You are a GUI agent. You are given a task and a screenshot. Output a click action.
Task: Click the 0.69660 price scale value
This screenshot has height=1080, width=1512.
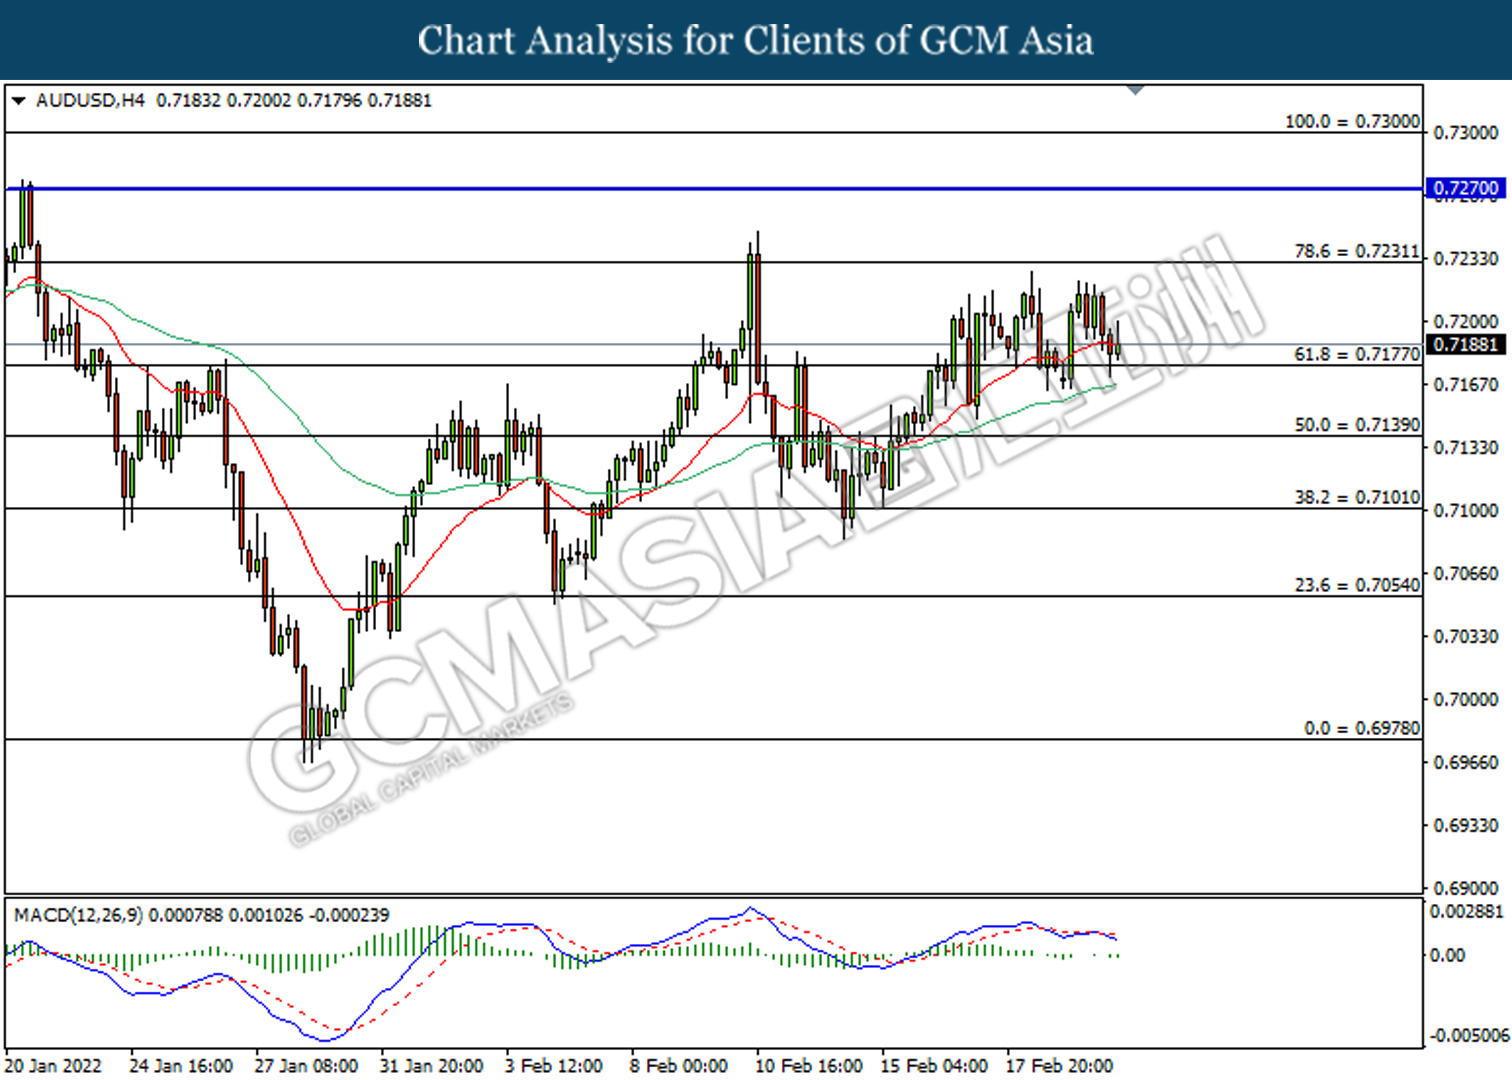point(1466,763)
